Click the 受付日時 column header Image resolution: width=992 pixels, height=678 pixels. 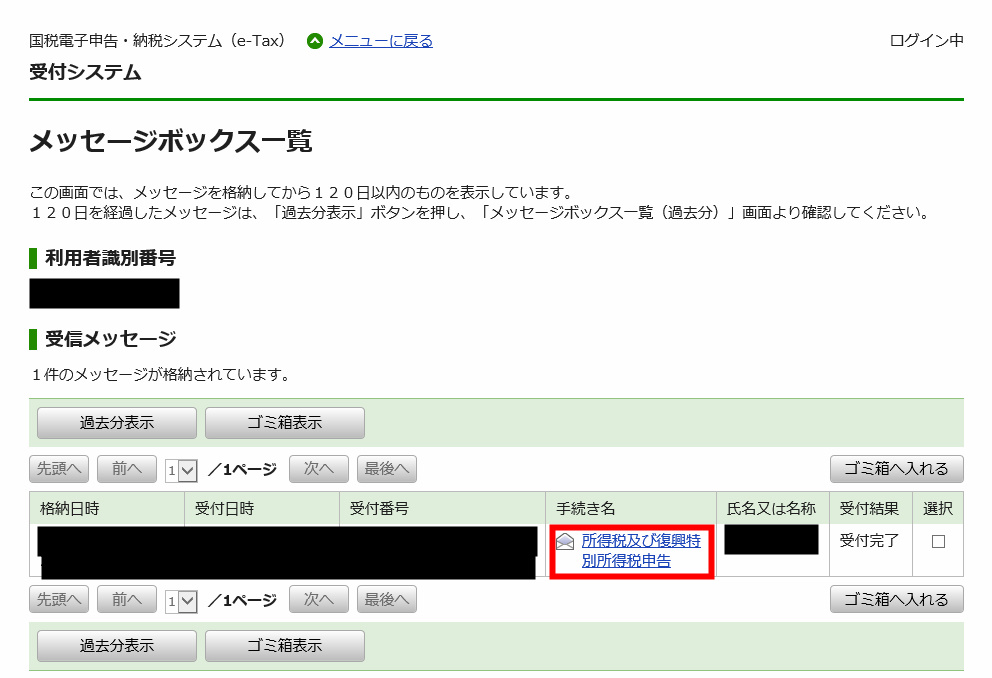point(262,508)
